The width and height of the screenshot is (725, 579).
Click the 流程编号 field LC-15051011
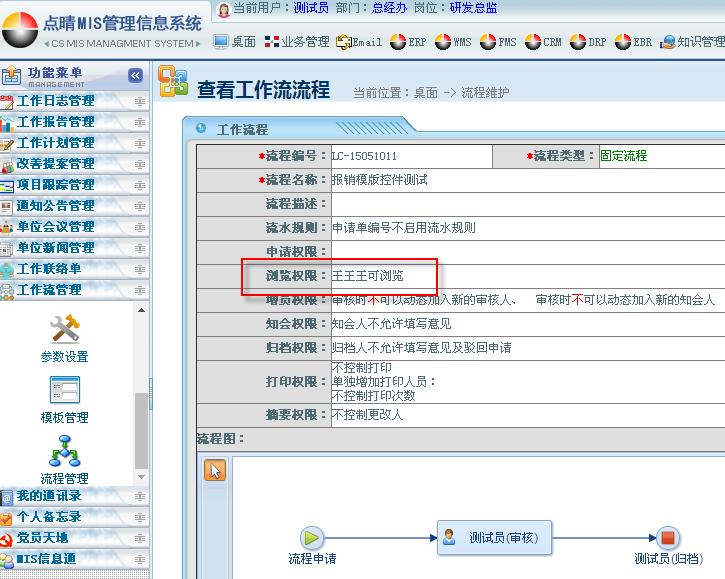coord(411,156)
